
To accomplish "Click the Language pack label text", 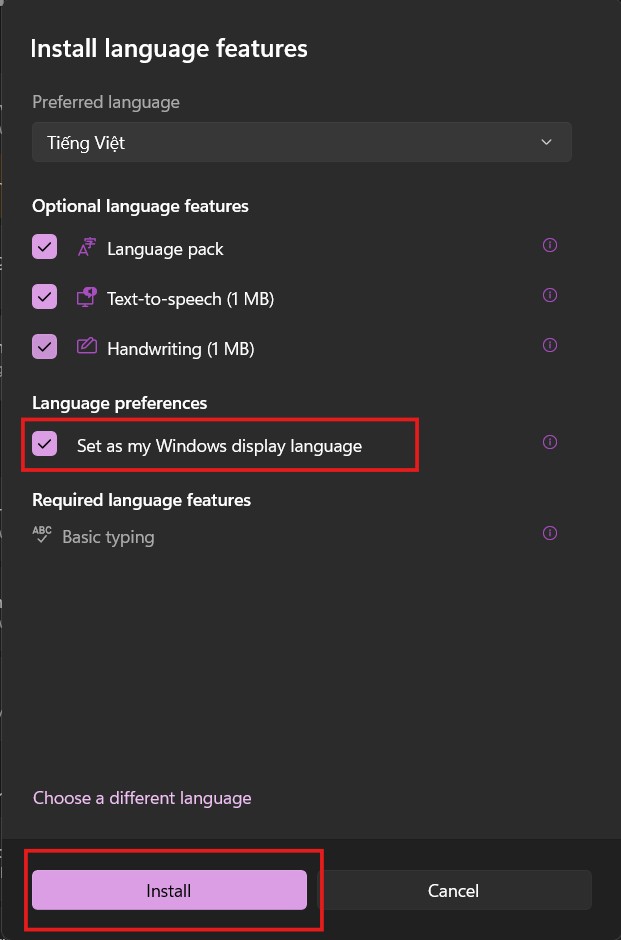I will 165,249.
